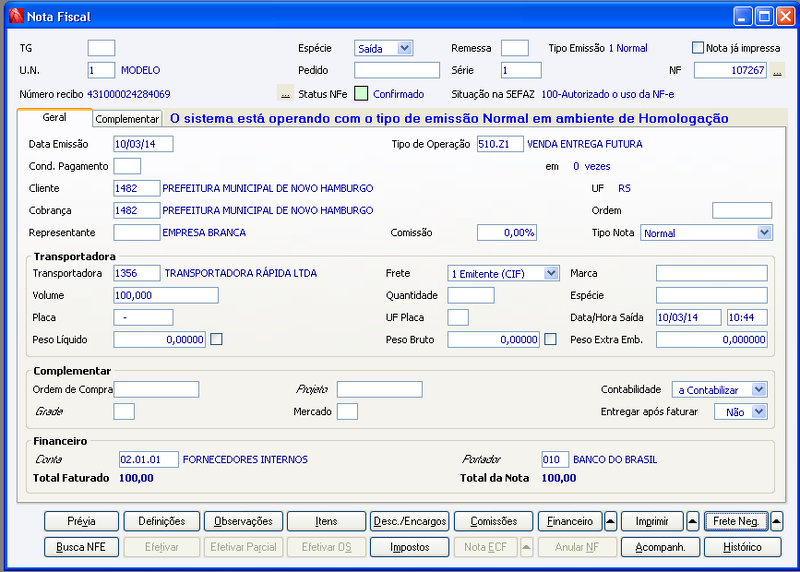The height and width of the screenshot is (572, 800).
Task: Expand the Tipo Nota Normal dropdown
Action: tap(706, 233)
